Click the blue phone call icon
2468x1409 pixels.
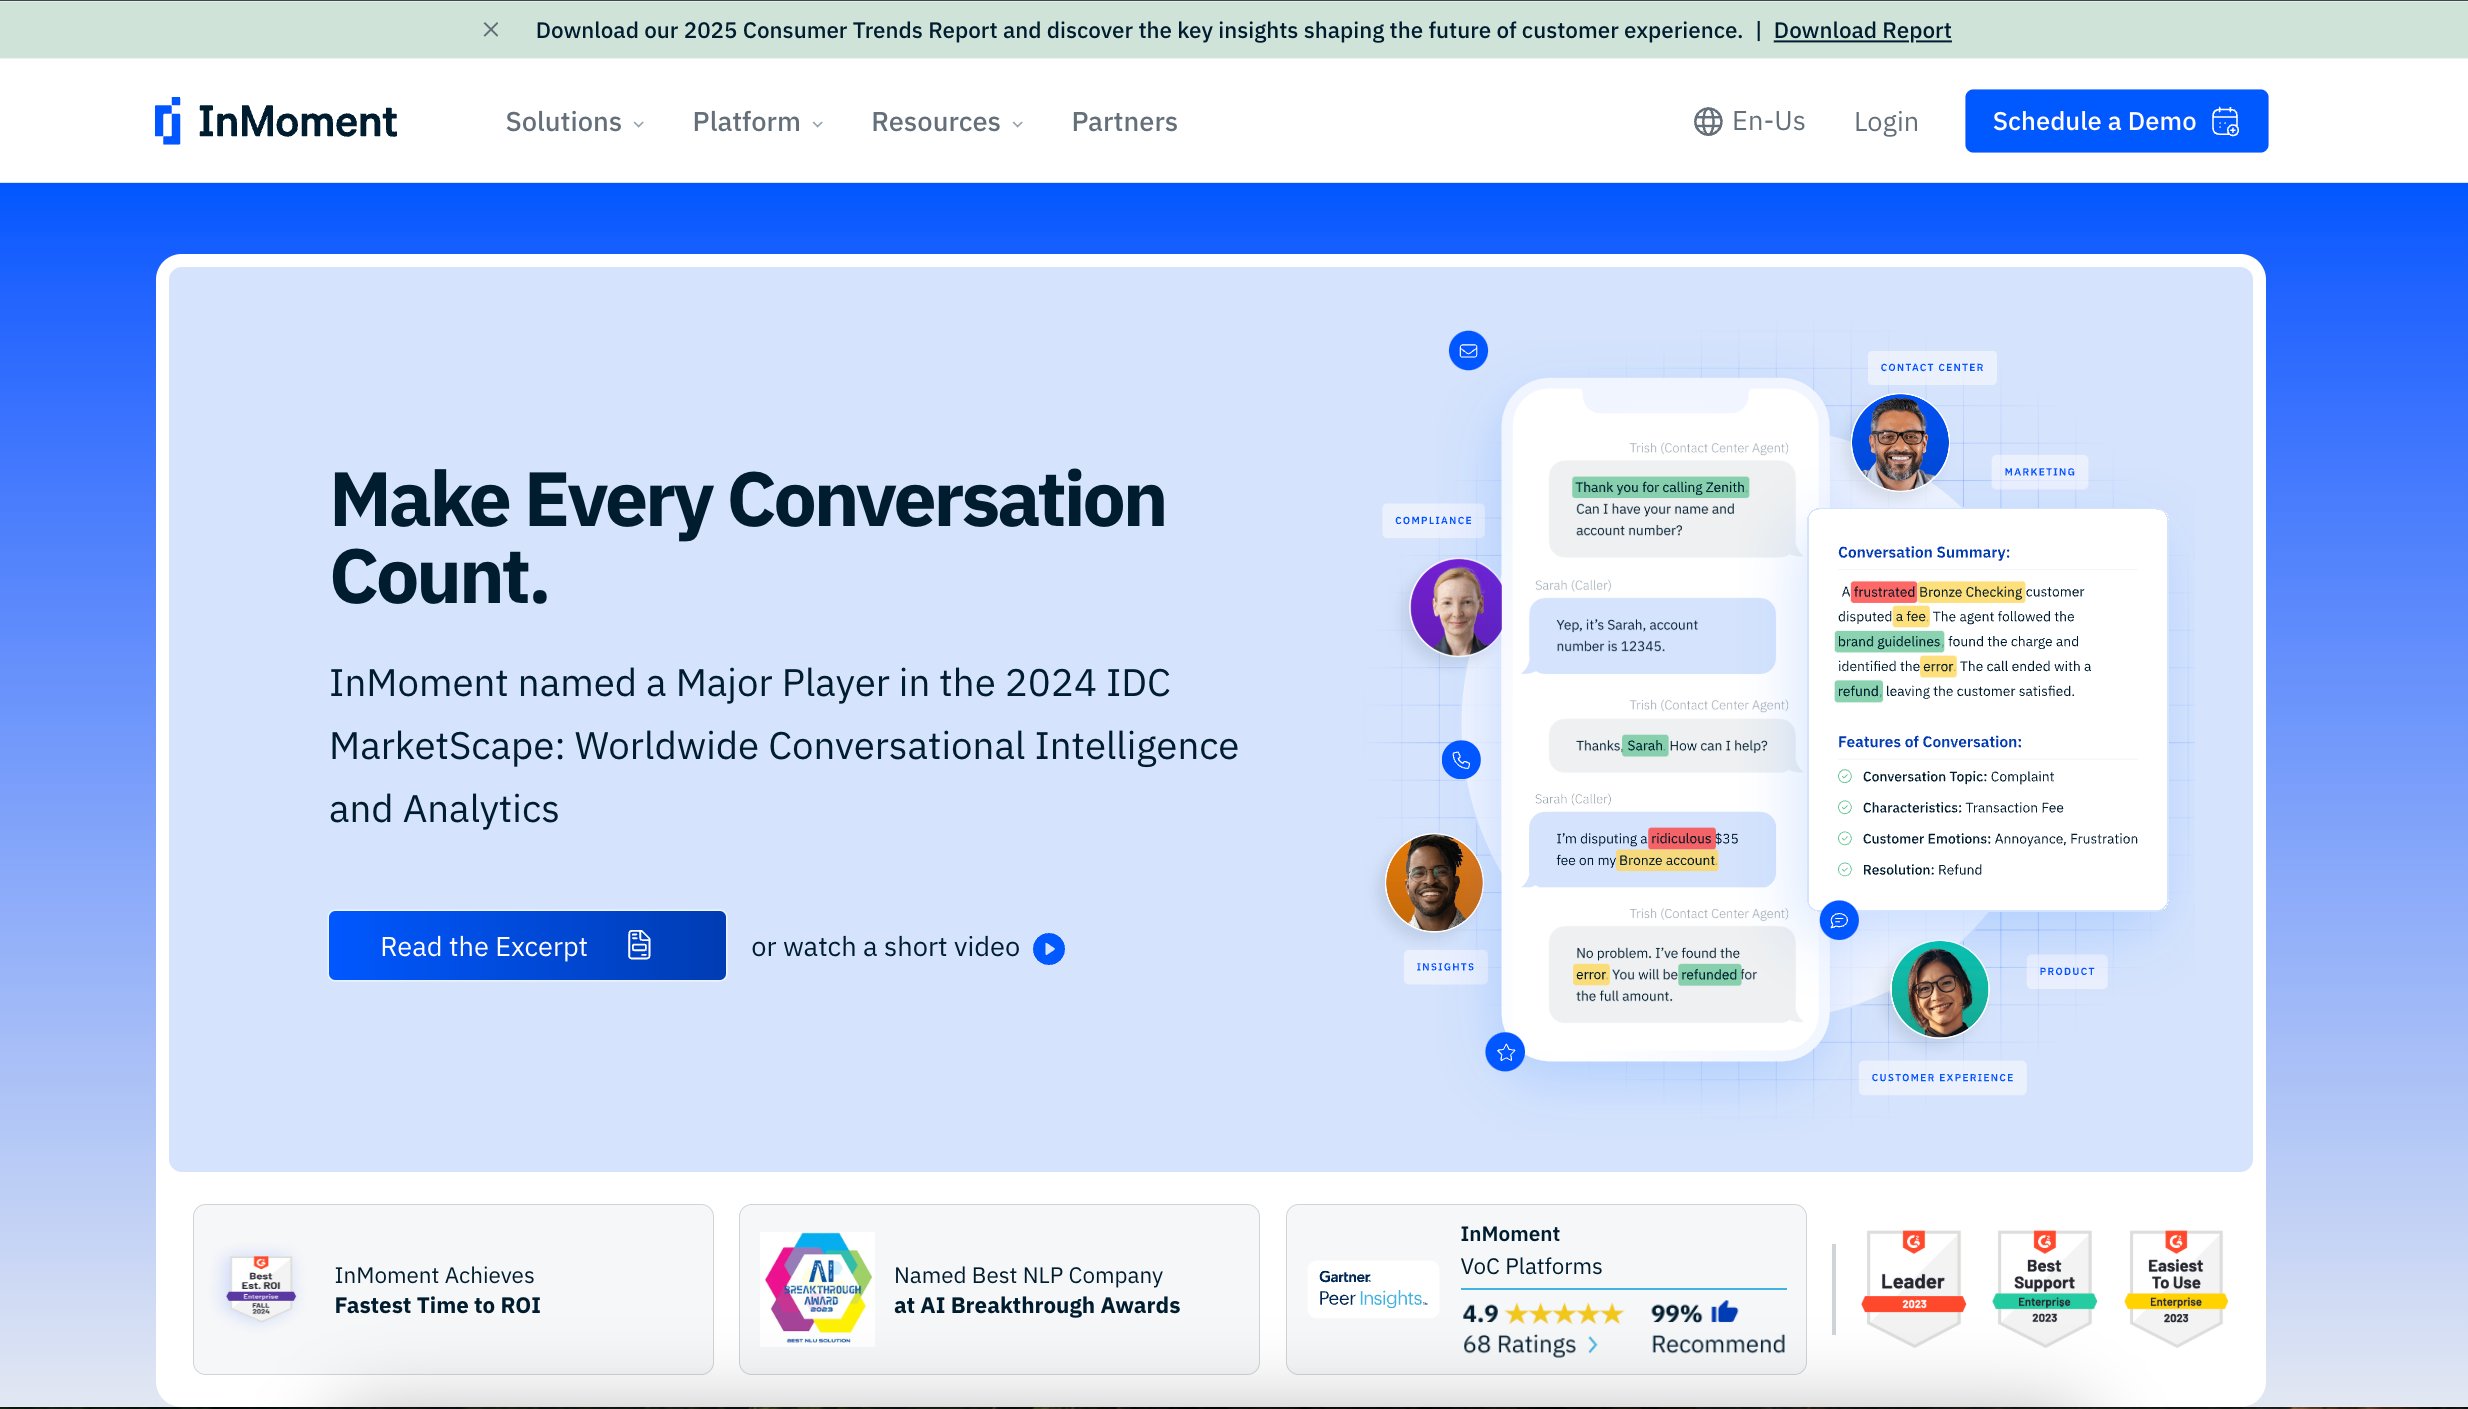pyautogui.click(x=1461, y=760)
